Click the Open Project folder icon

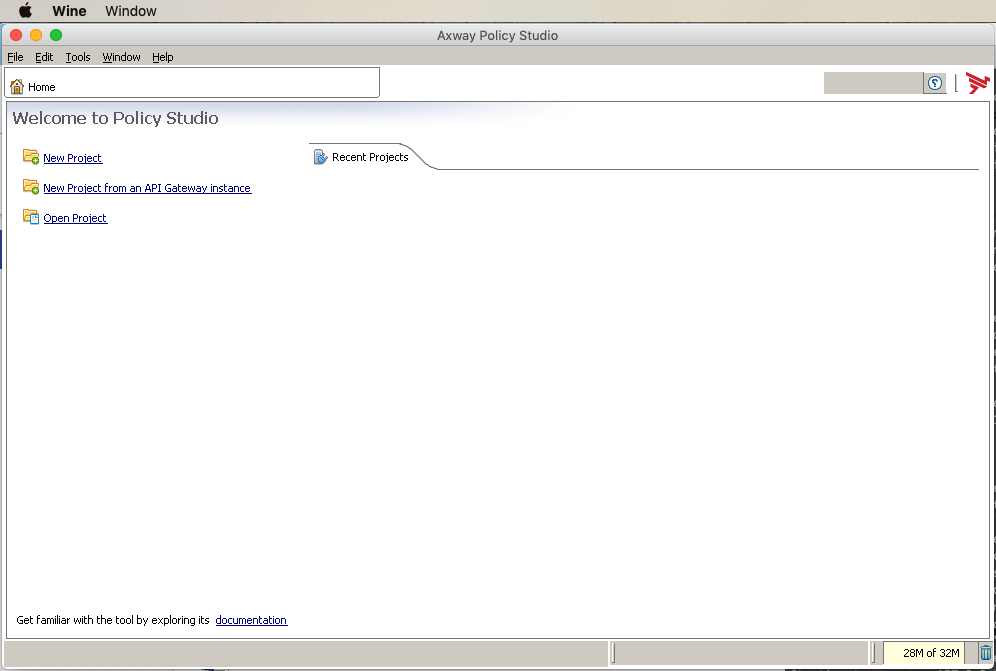[x=30, y=216]
